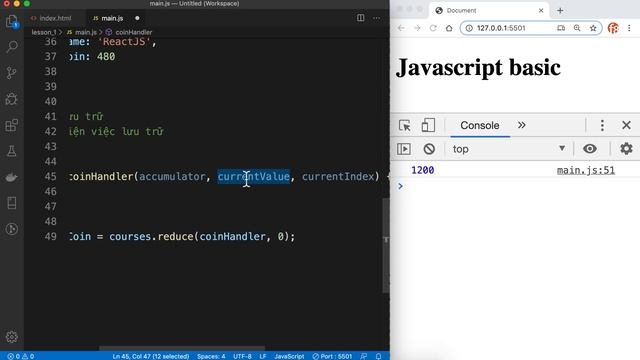Open the main.js:51 source link
Viewport: 640px width, 360px height.
pos(586,170)
